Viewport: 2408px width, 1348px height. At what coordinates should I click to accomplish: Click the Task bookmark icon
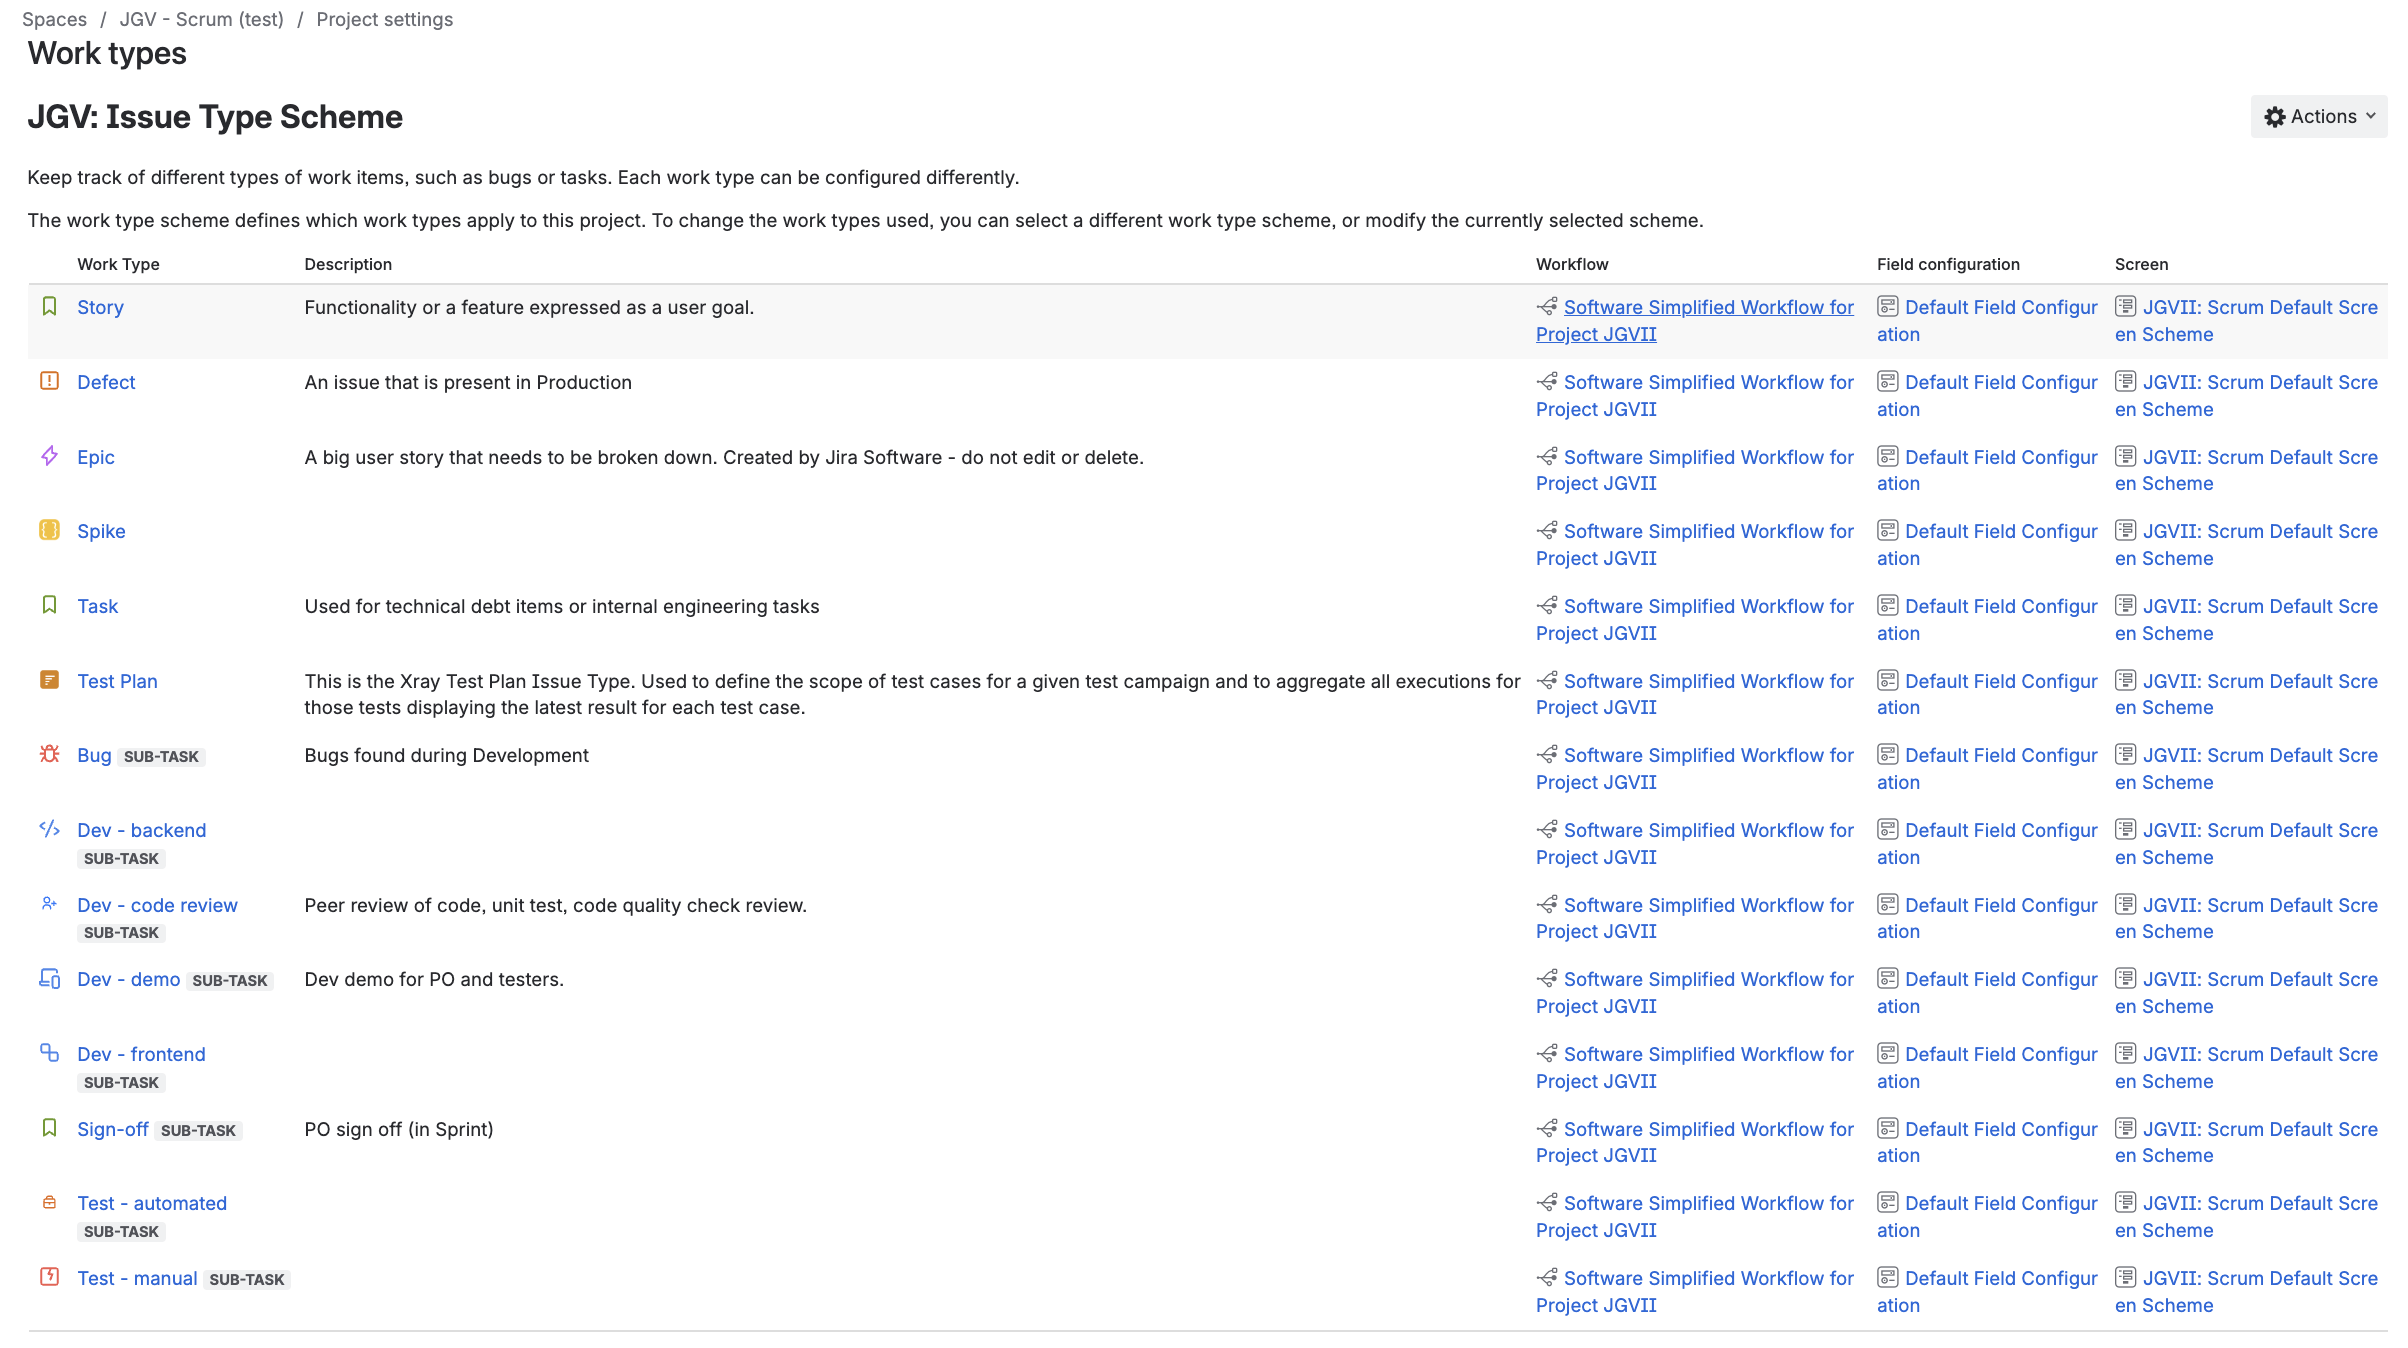point(49,605)
